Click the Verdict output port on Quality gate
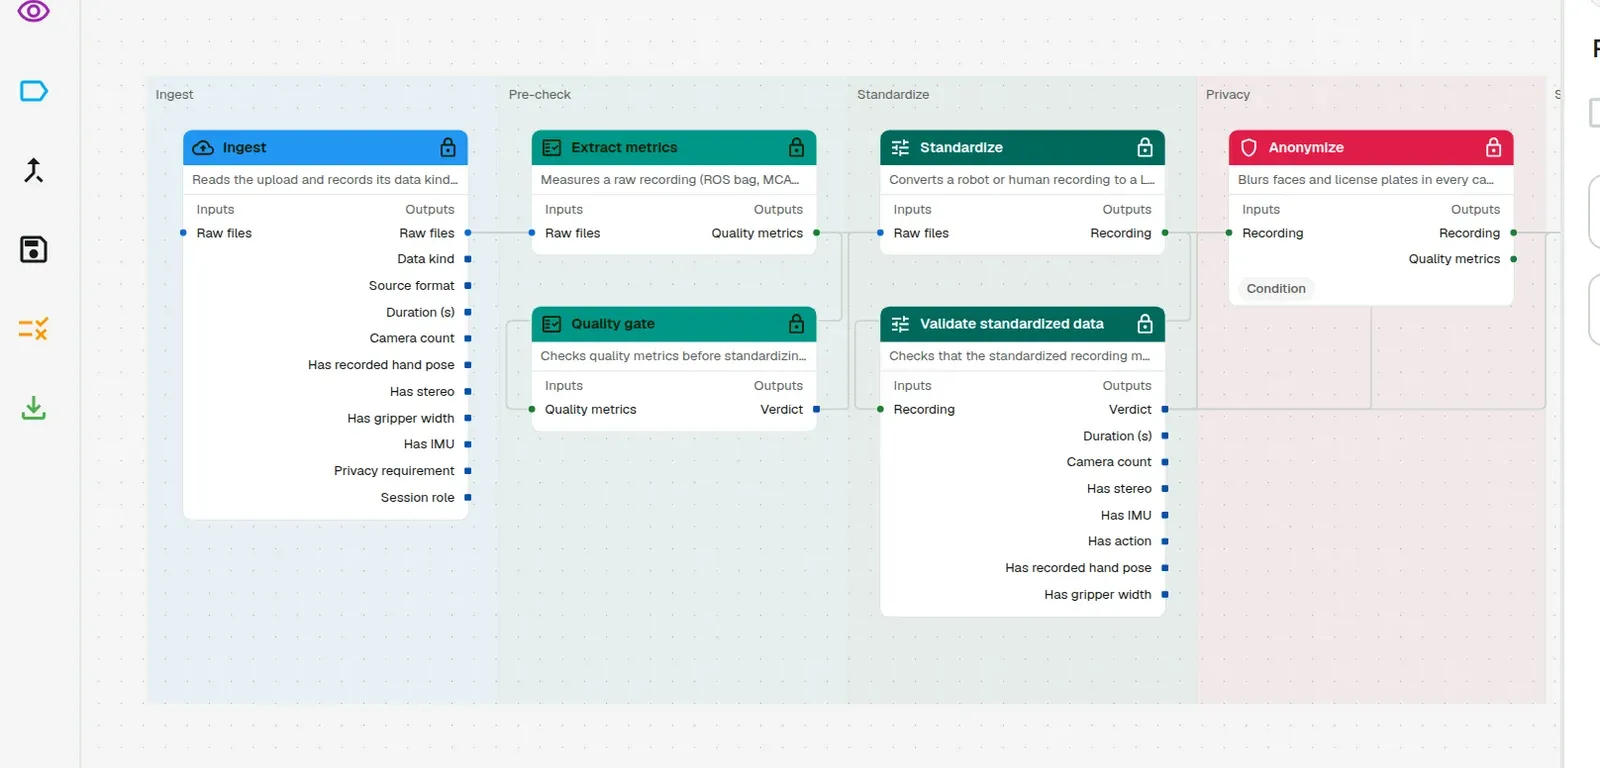 click(817, 409)
